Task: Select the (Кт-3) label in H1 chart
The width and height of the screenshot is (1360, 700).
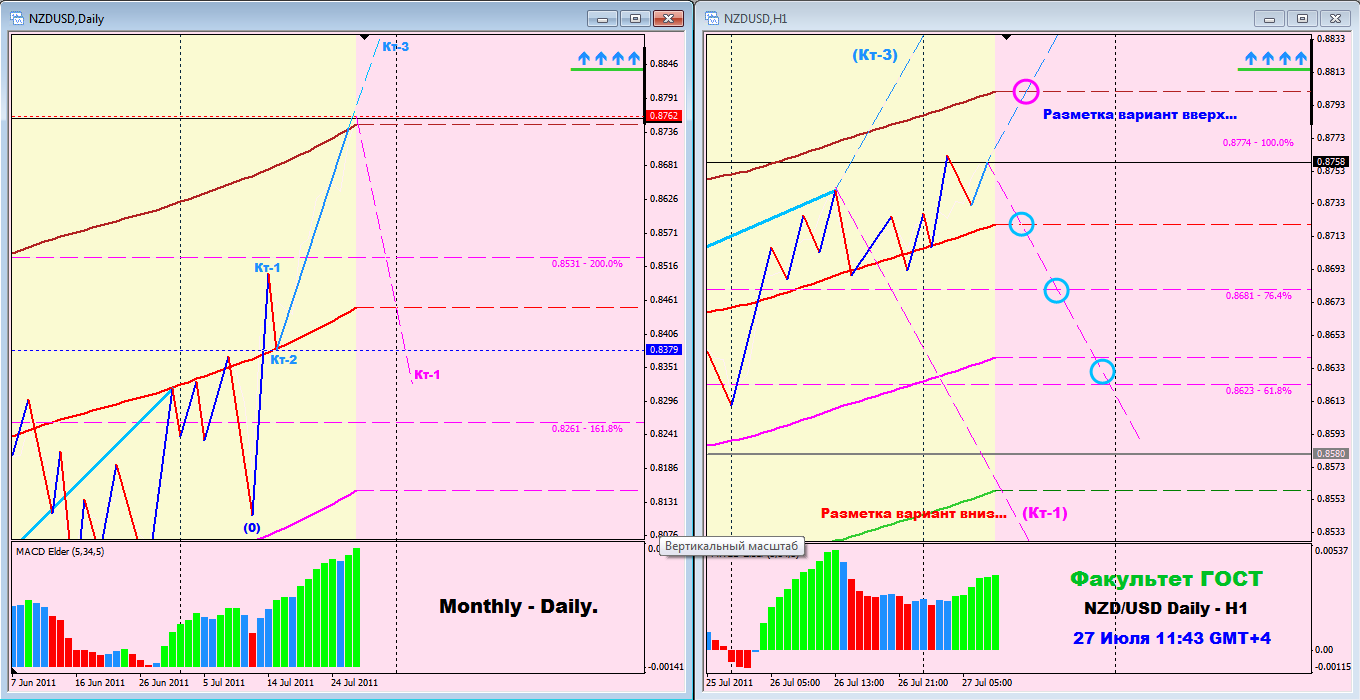Action: point(874,55)
